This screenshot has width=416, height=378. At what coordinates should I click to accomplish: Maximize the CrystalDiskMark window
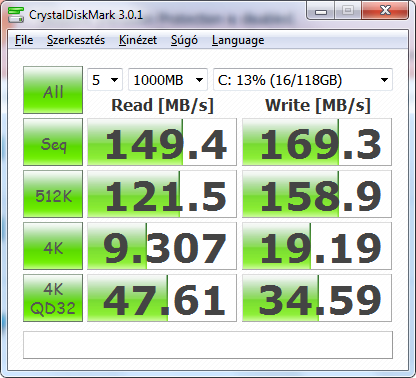[348, 11]
